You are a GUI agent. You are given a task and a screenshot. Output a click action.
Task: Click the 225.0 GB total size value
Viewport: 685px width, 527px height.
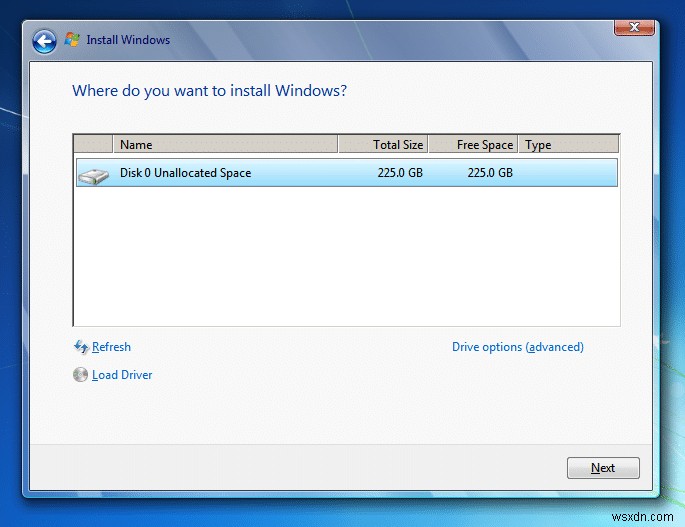tap(400, 173)
